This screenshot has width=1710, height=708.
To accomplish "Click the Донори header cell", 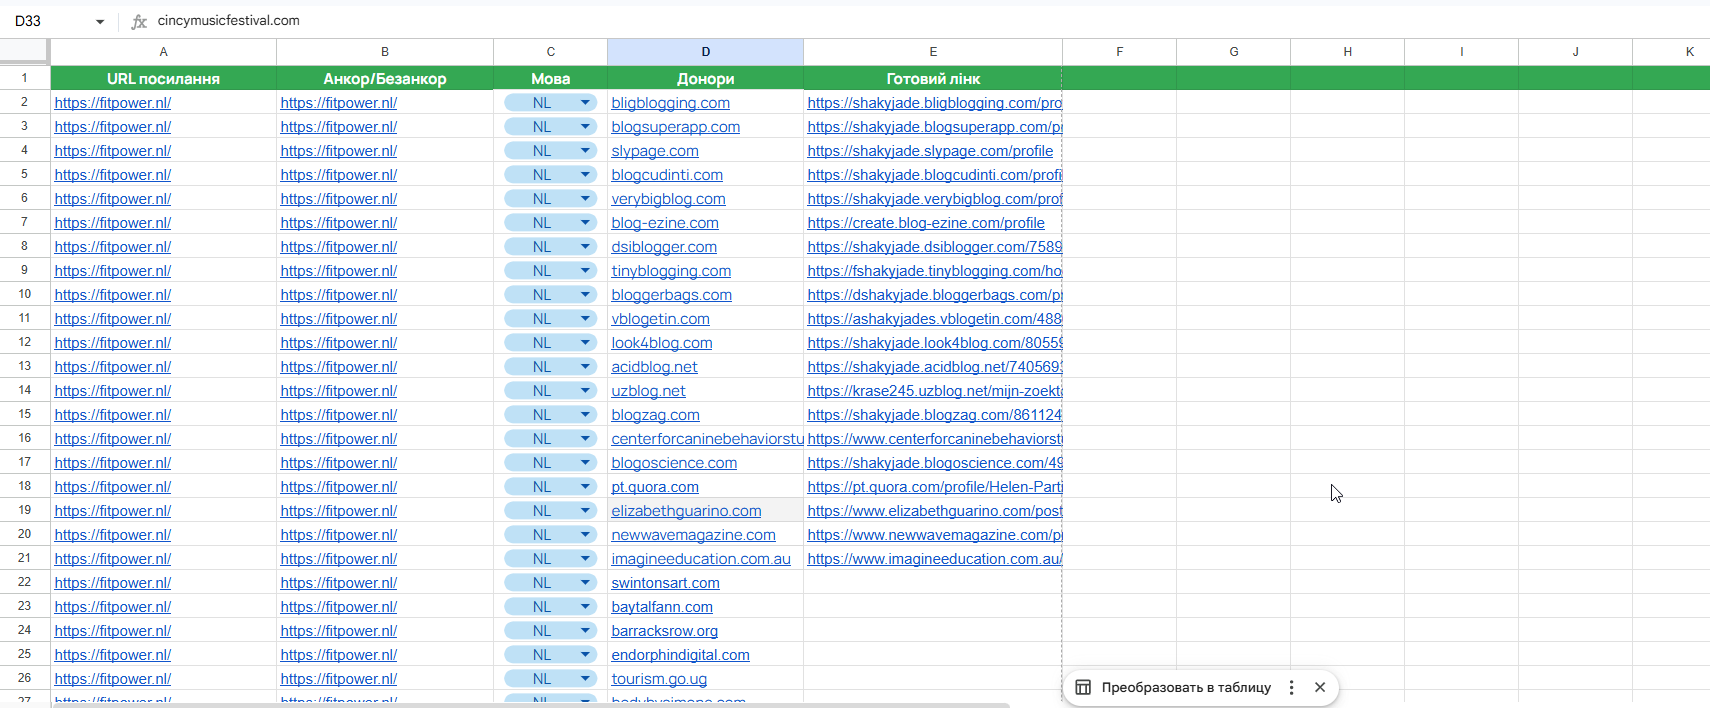I will [x=705, y=78].
